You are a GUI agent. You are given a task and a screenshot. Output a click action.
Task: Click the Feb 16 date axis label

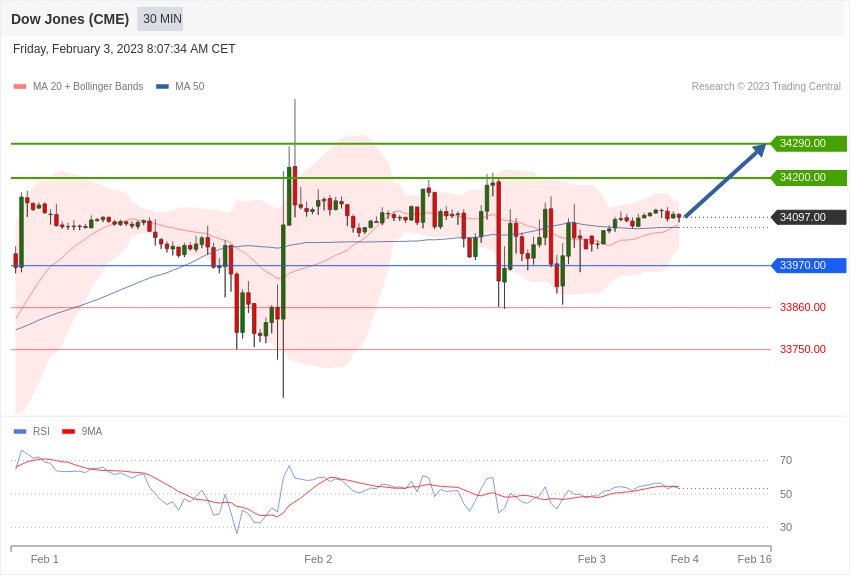[x=755, y=559]
